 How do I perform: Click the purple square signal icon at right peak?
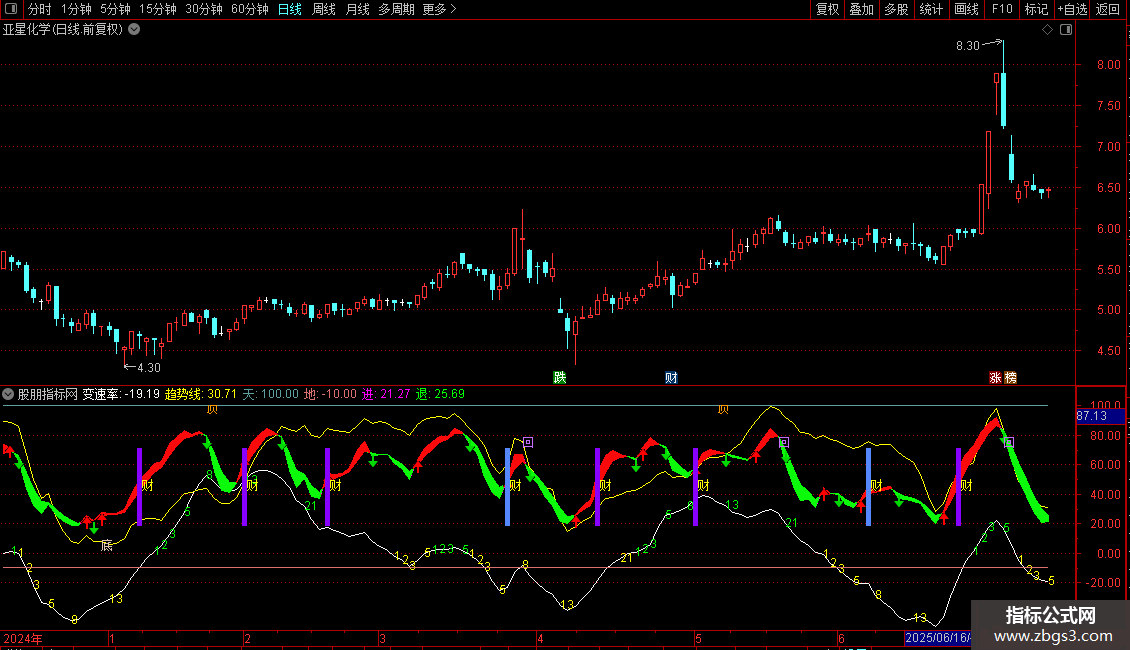pyautogui.click(x=1009, y=442)
